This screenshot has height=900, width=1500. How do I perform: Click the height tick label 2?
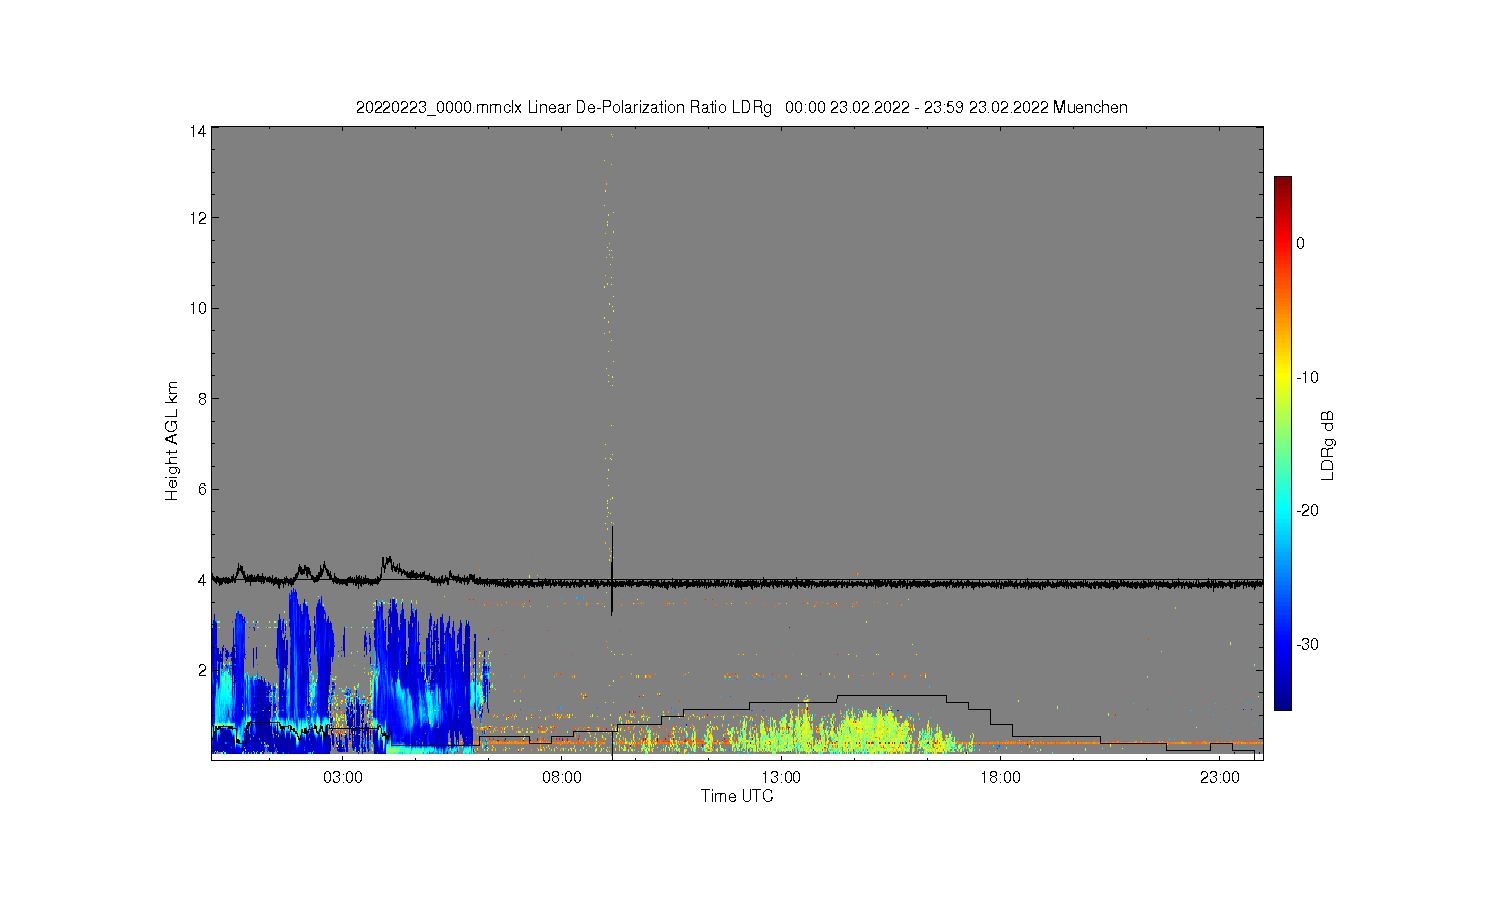pyautogui.click(x=202, y=669)
